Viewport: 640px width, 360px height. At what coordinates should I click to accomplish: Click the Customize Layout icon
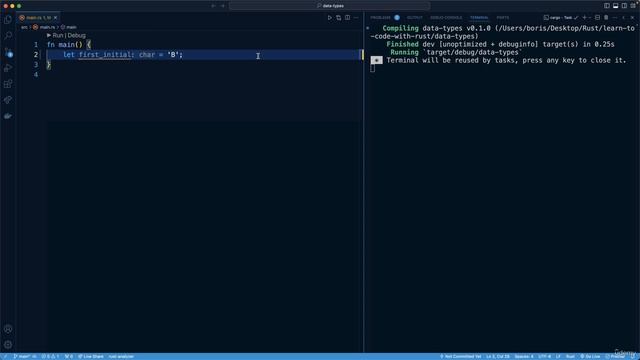coord(633,6)
